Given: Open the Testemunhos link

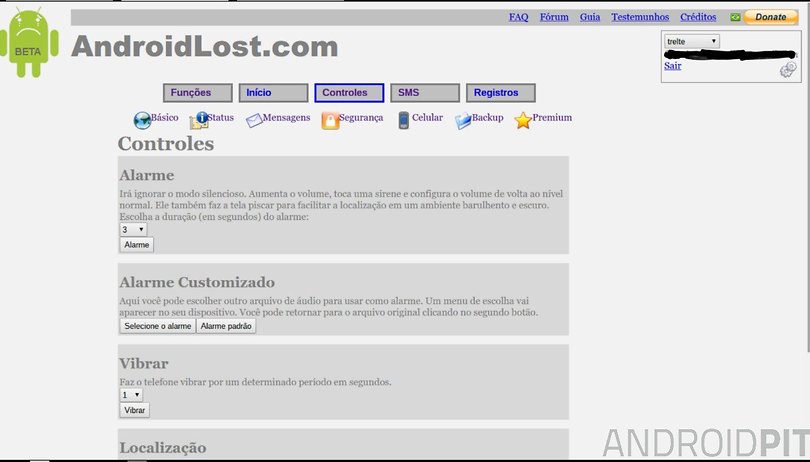Looking at the screenshot, I should coord(640,17).
